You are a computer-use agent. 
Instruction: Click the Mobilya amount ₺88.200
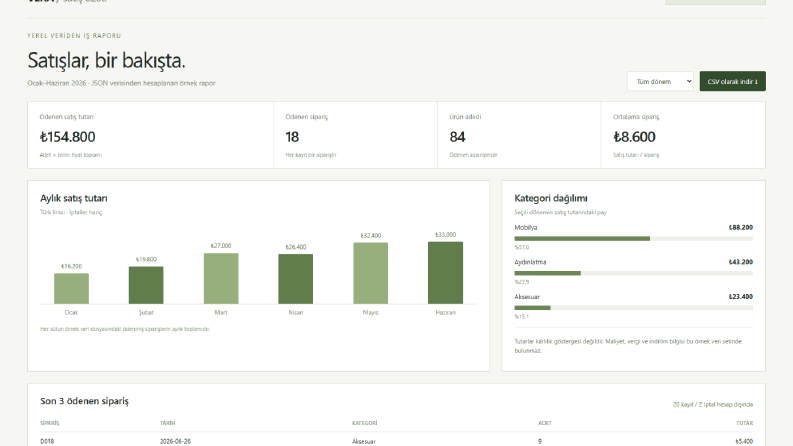740,228
